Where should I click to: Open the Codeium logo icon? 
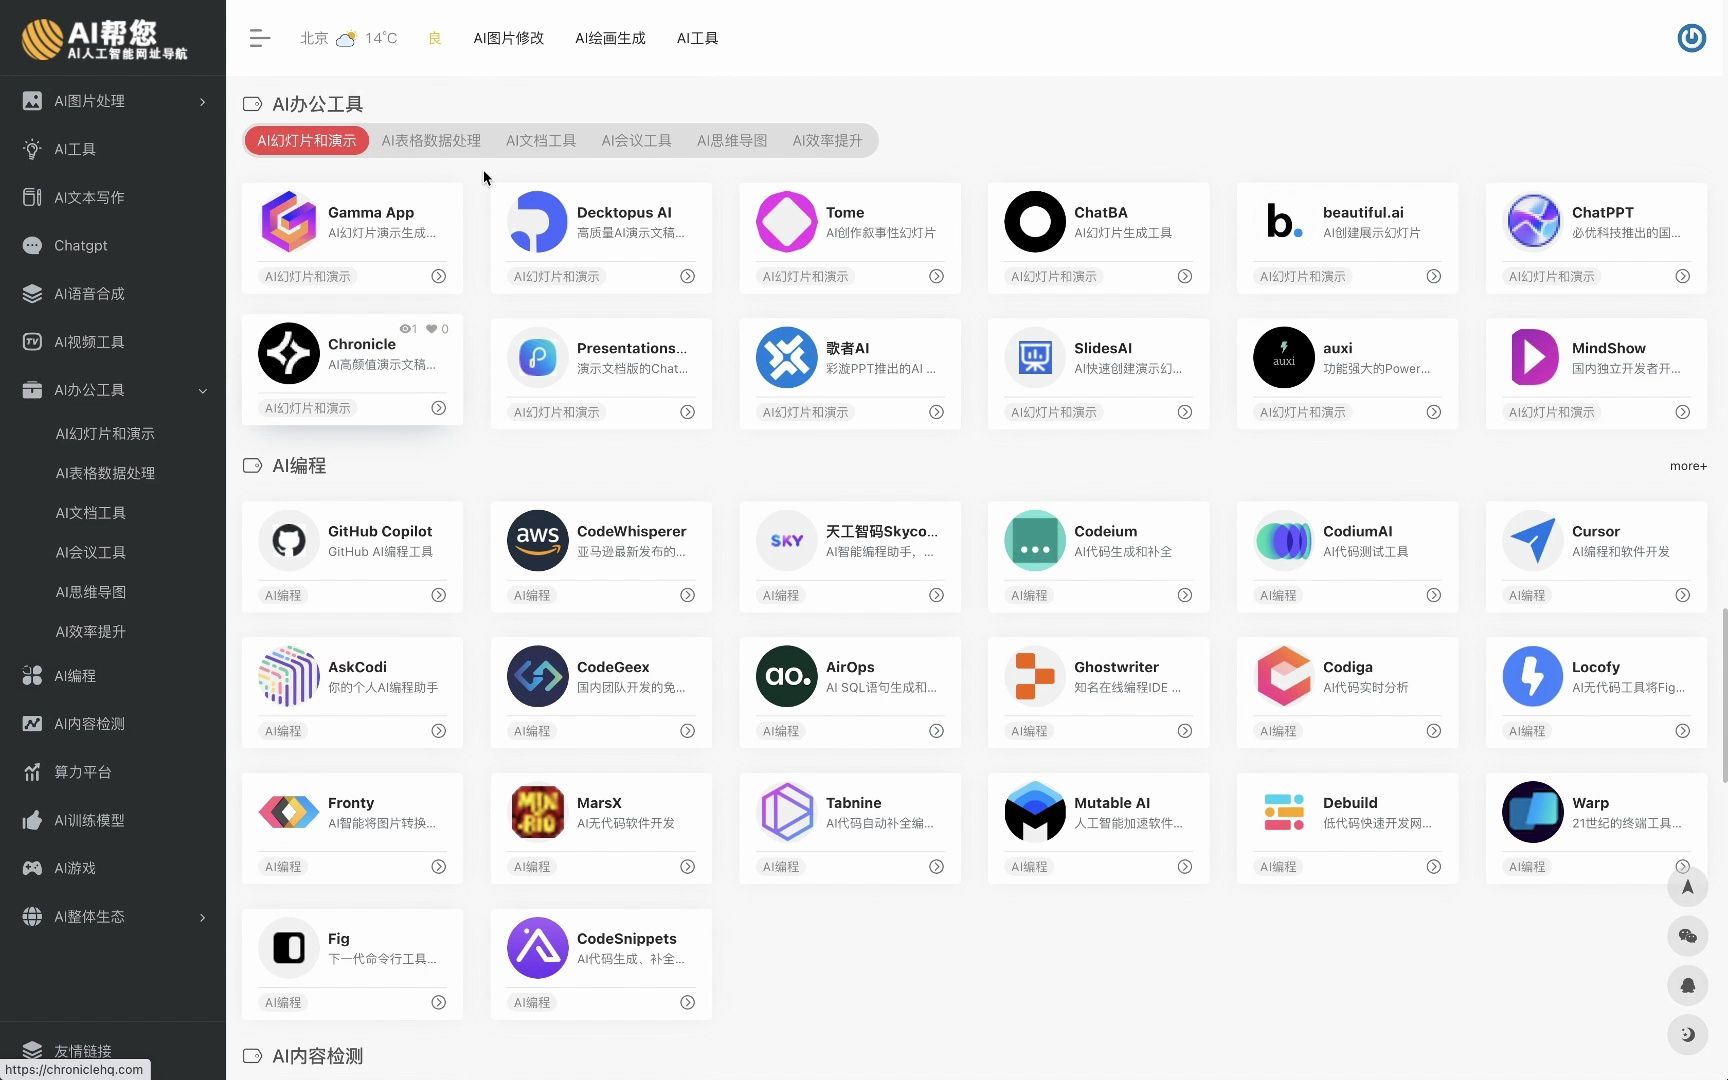(x=1035, y=540)
